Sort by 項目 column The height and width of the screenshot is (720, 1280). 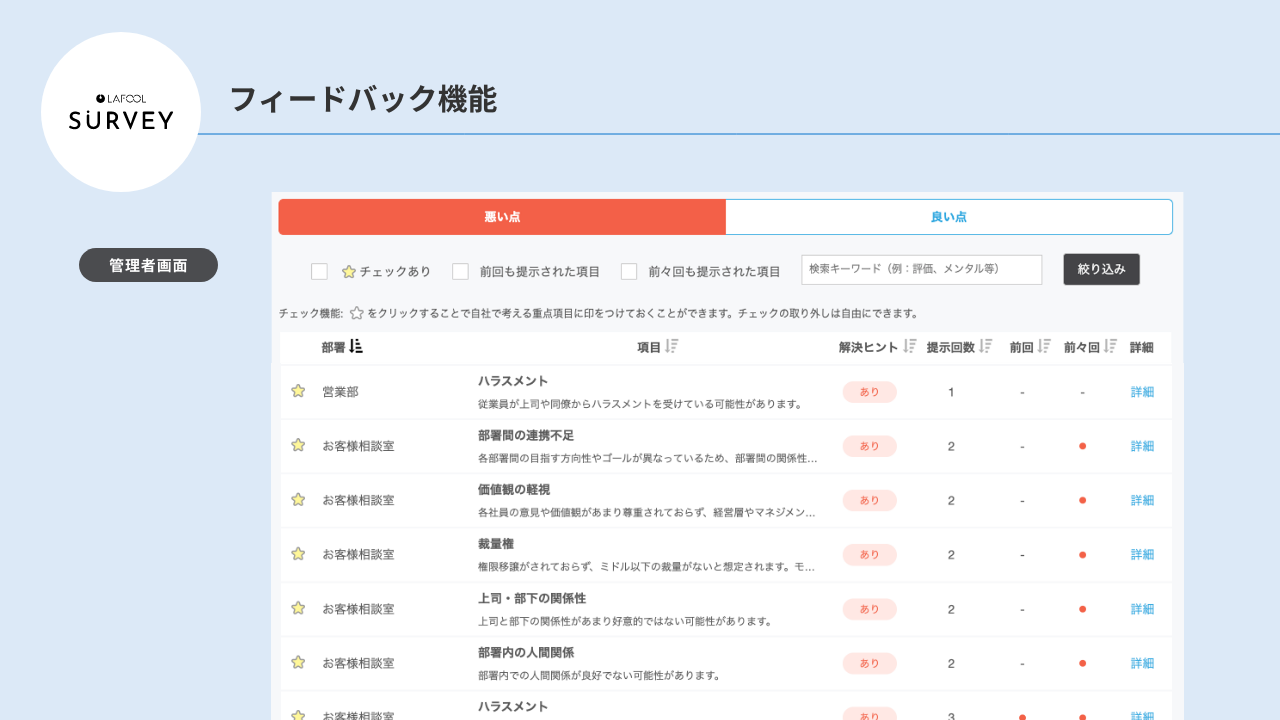point(672,347)
